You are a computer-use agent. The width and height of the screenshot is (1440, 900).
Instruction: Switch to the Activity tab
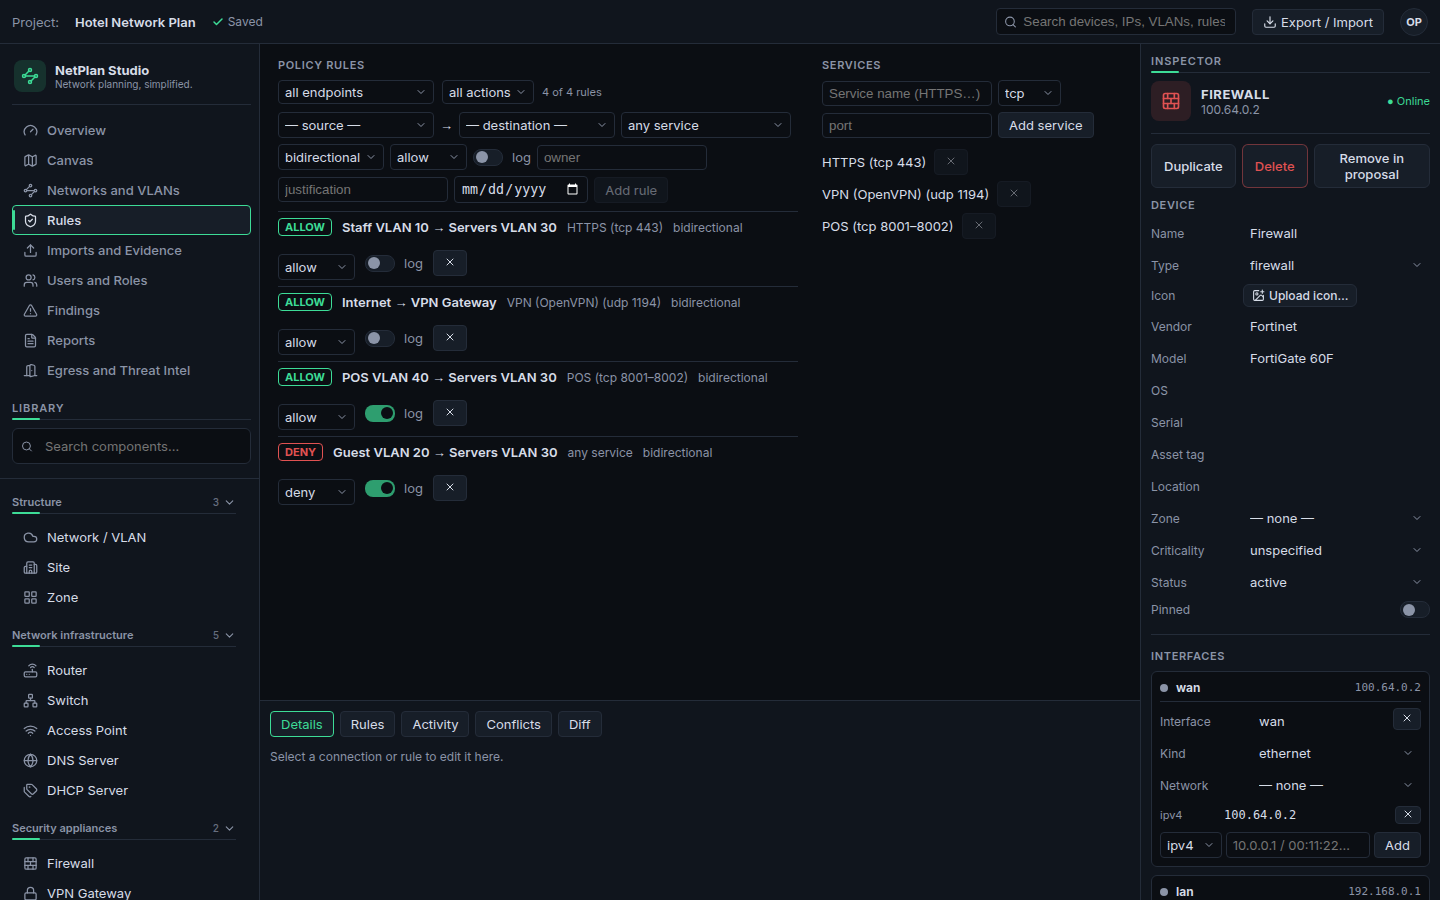pyautogui.click(x=436, y=724)
